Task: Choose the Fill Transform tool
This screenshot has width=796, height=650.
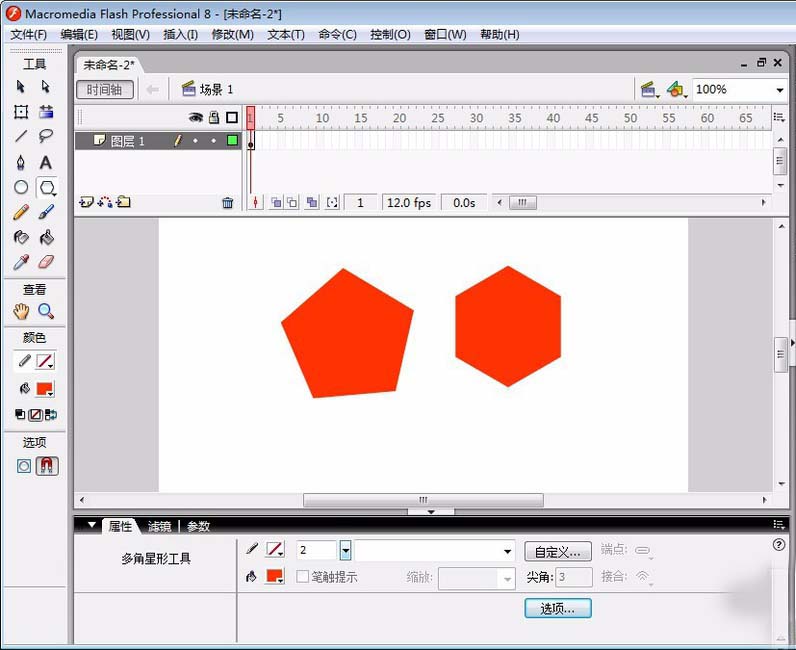Action: (46, 112)
